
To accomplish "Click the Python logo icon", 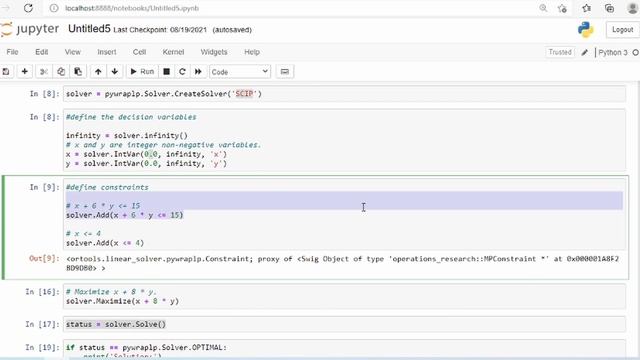I will pos(585,30).
